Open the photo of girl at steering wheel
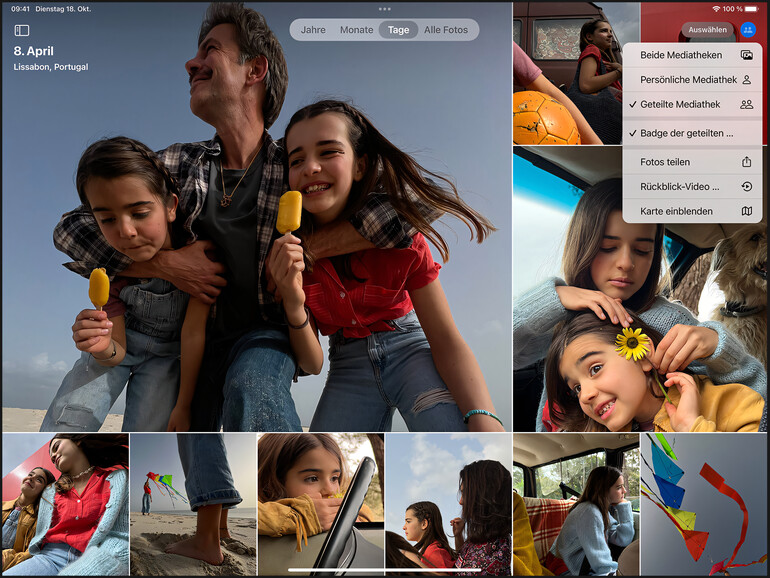Image resolution: width=770 pixels, height=578 pixels. [x=321, y=504]
